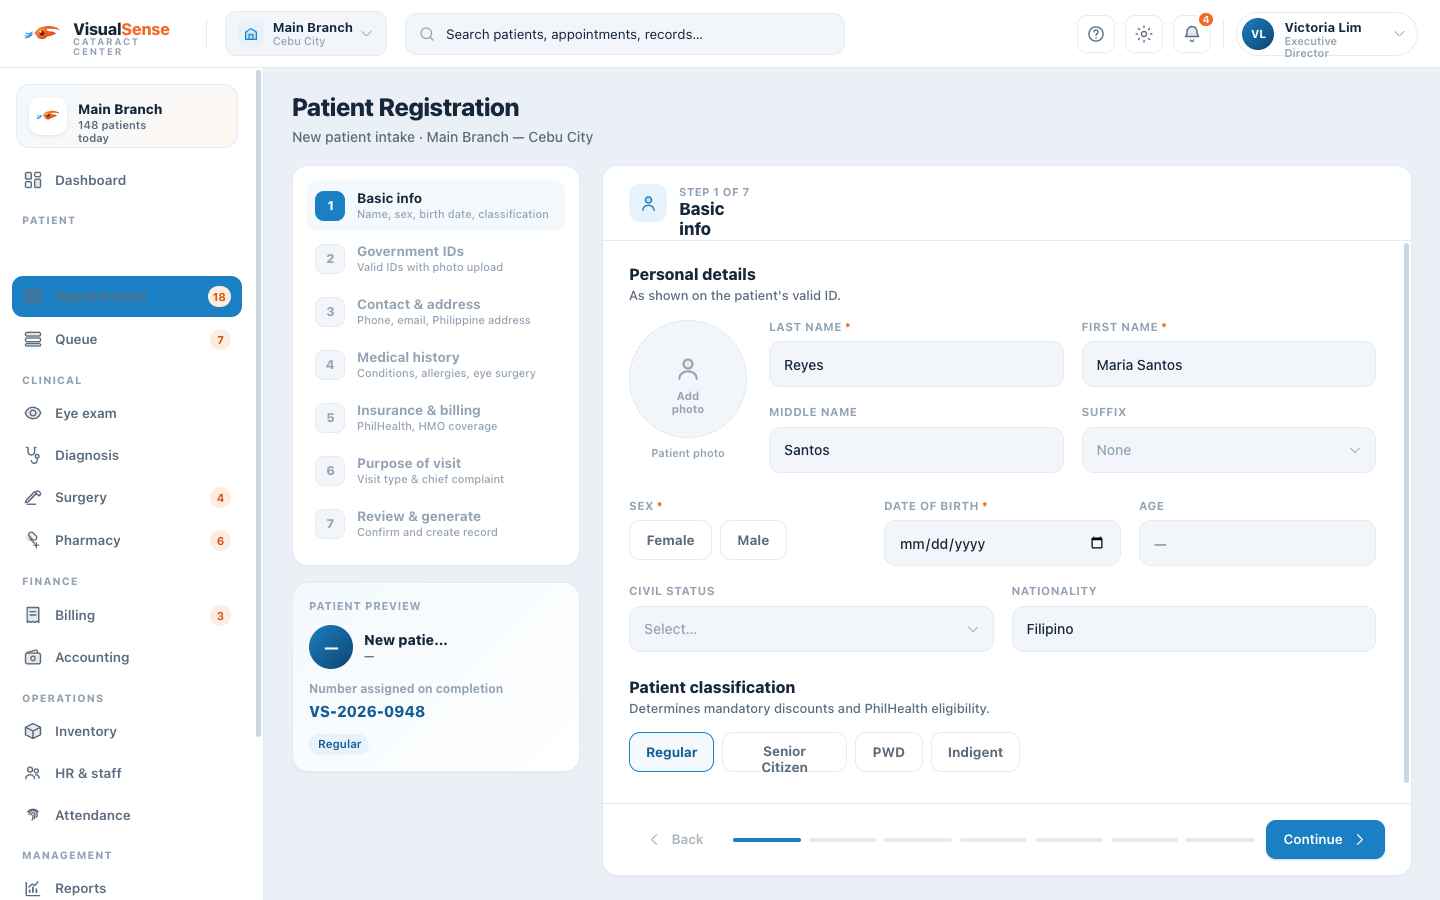Click the Surgery badge showing 4
The height and width of the screenshot is (900, 1440).
[221, 498]
